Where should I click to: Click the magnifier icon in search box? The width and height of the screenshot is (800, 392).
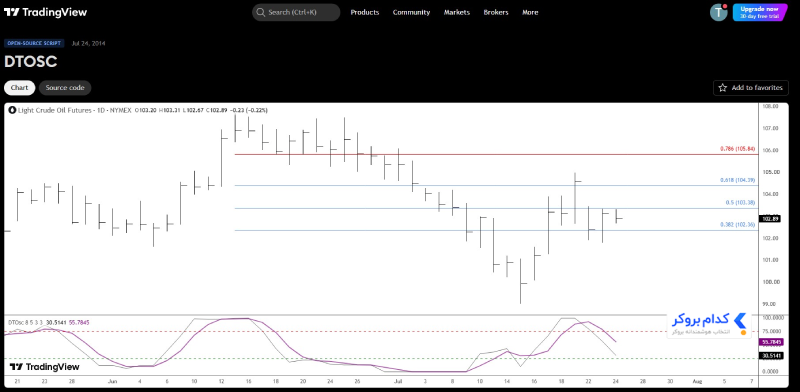click(261, 12)
